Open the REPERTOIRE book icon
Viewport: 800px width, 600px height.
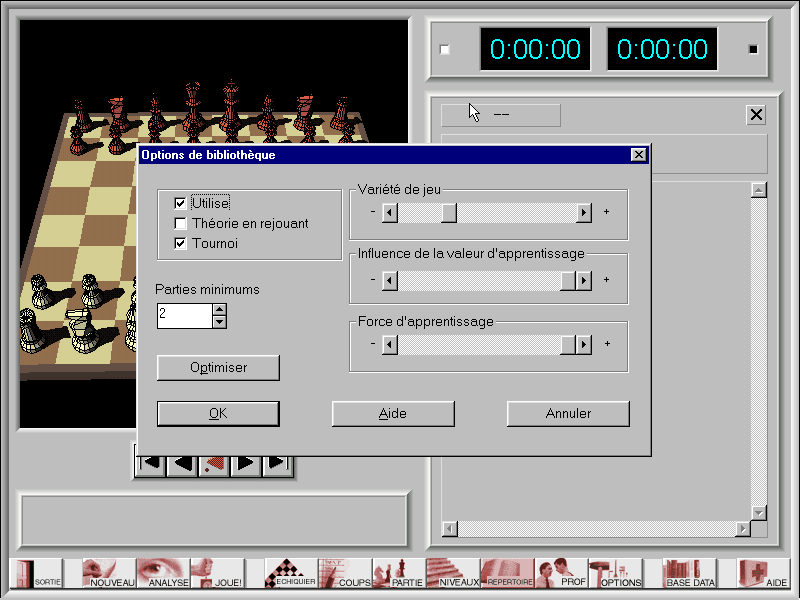coord(507,573)
